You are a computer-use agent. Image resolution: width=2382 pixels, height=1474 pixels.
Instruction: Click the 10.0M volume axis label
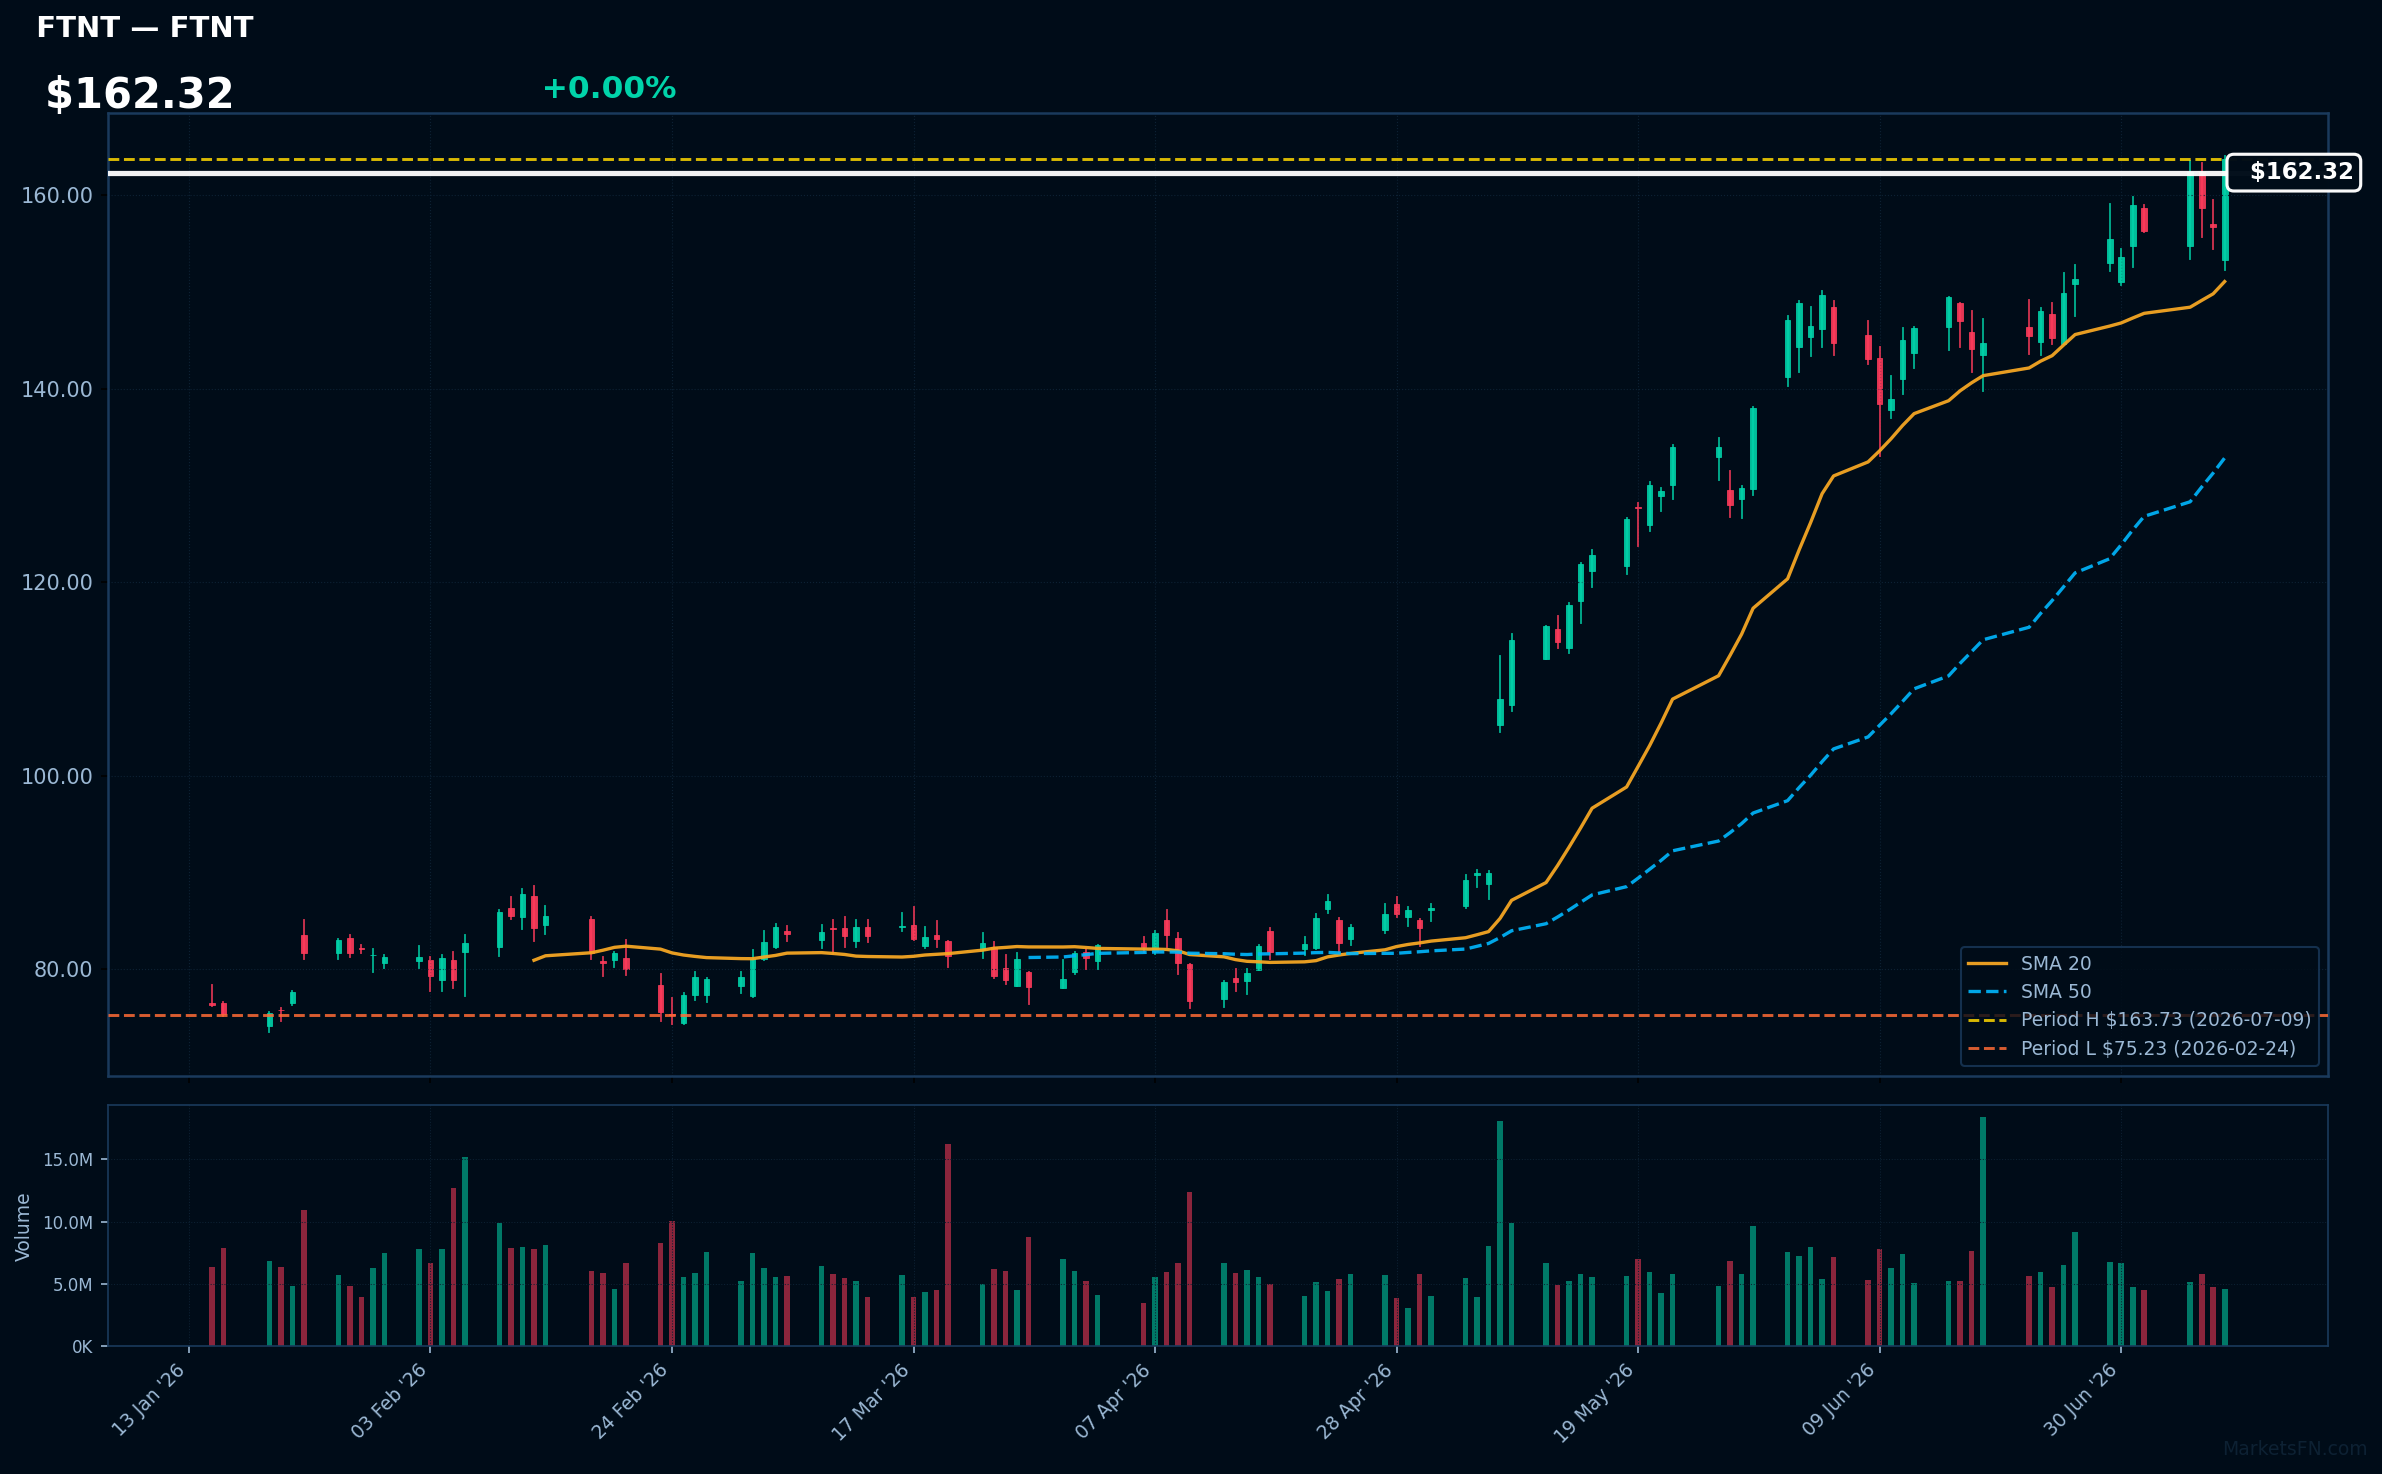[68, 1222]
